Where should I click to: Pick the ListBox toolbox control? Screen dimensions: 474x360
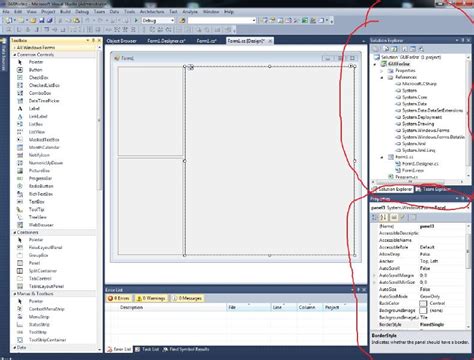[36, 124]
